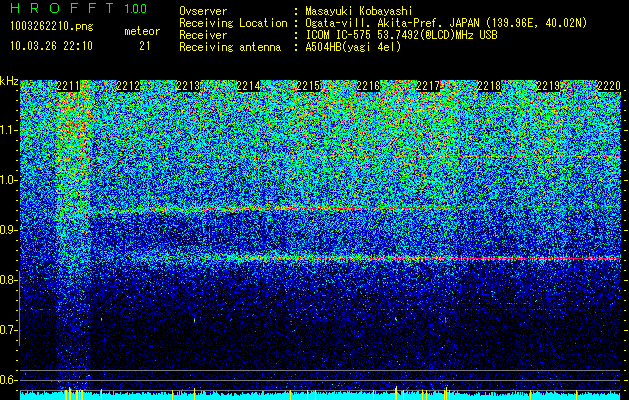This screenshot has height=400, width=629.
Task: Click the kHz axis unit label
Action: (9, 81)
